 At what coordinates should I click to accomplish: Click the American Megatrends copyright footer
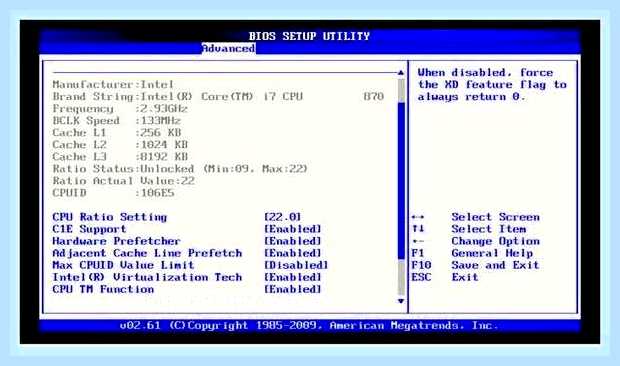tap(309, 326)
